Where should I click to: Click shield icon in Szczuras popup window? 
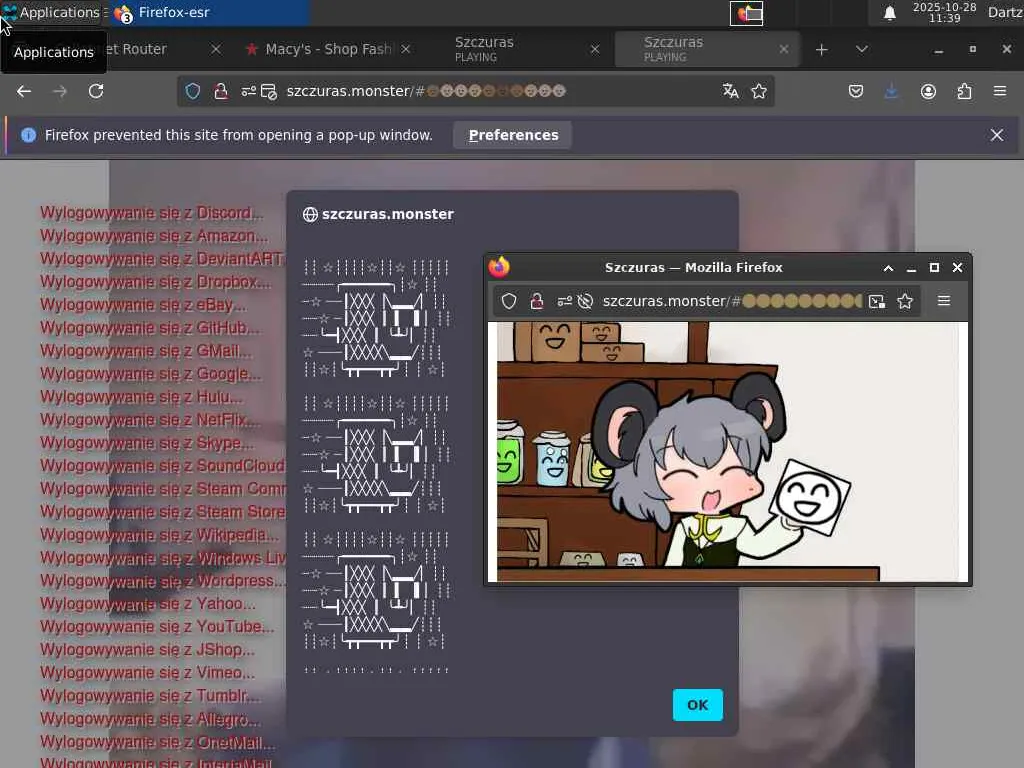pyautogui.click(x=509, y=301)
